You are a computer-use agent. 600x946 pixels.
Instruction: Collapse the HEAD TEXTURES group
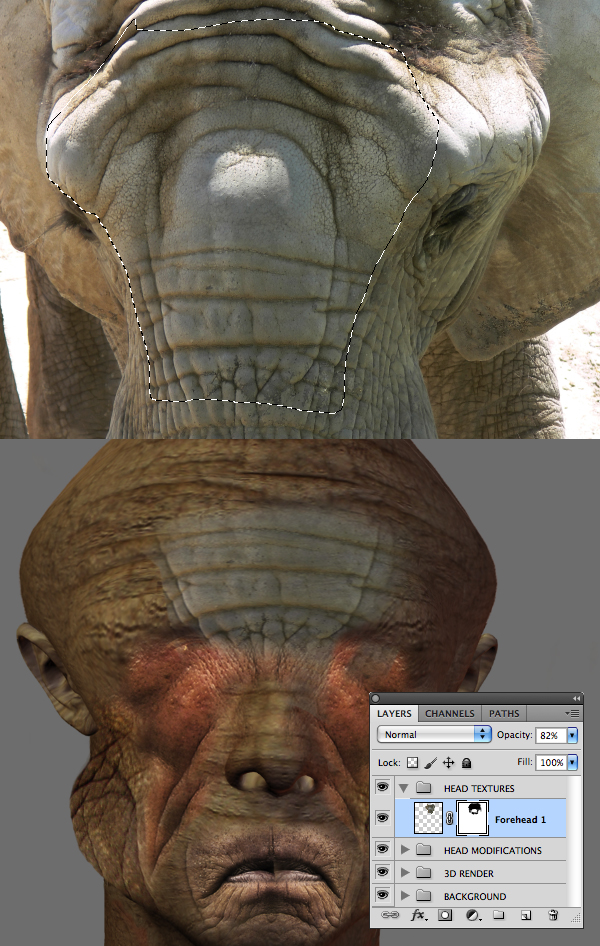[x=404, y=788]
